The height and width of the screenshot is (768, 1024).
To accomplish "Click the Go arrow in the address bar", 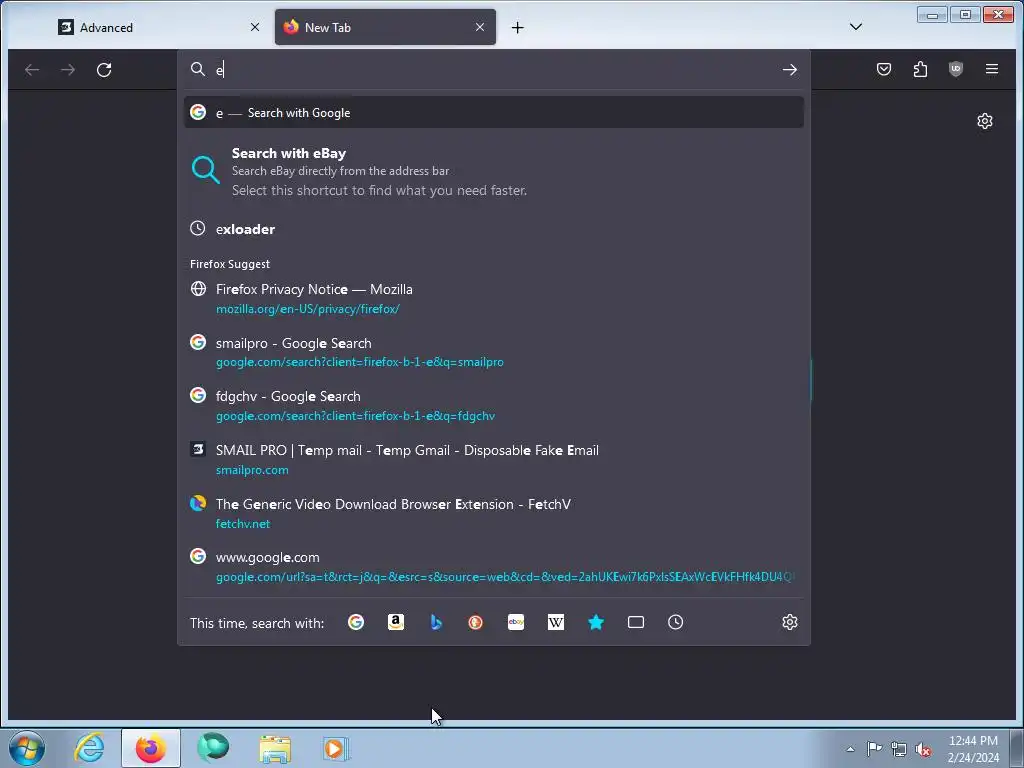I will (x=790, y=70).
